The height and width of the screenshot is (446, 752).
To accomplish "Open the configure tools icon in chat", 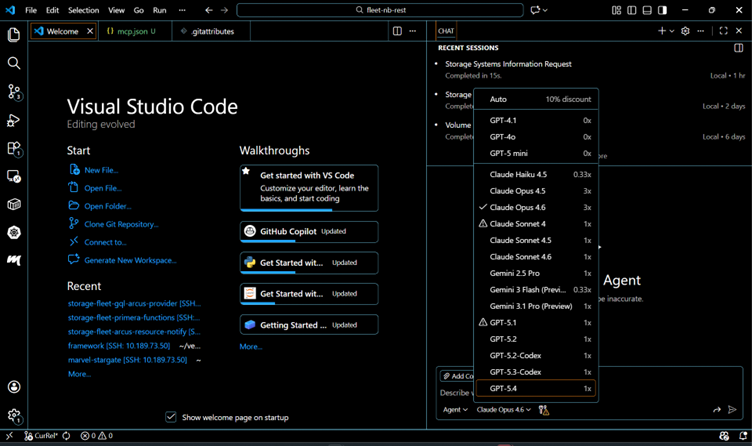I will 544,410.
